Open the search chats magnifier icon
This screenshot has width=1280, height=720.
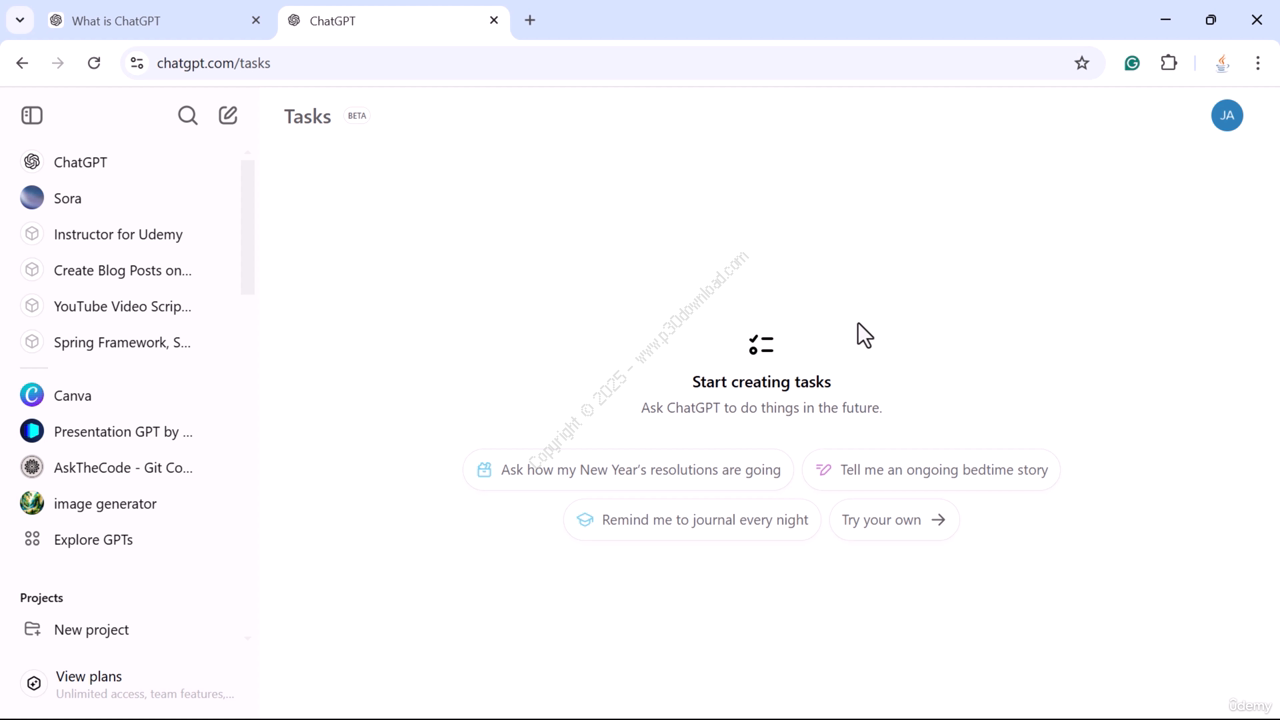point(187,115)
